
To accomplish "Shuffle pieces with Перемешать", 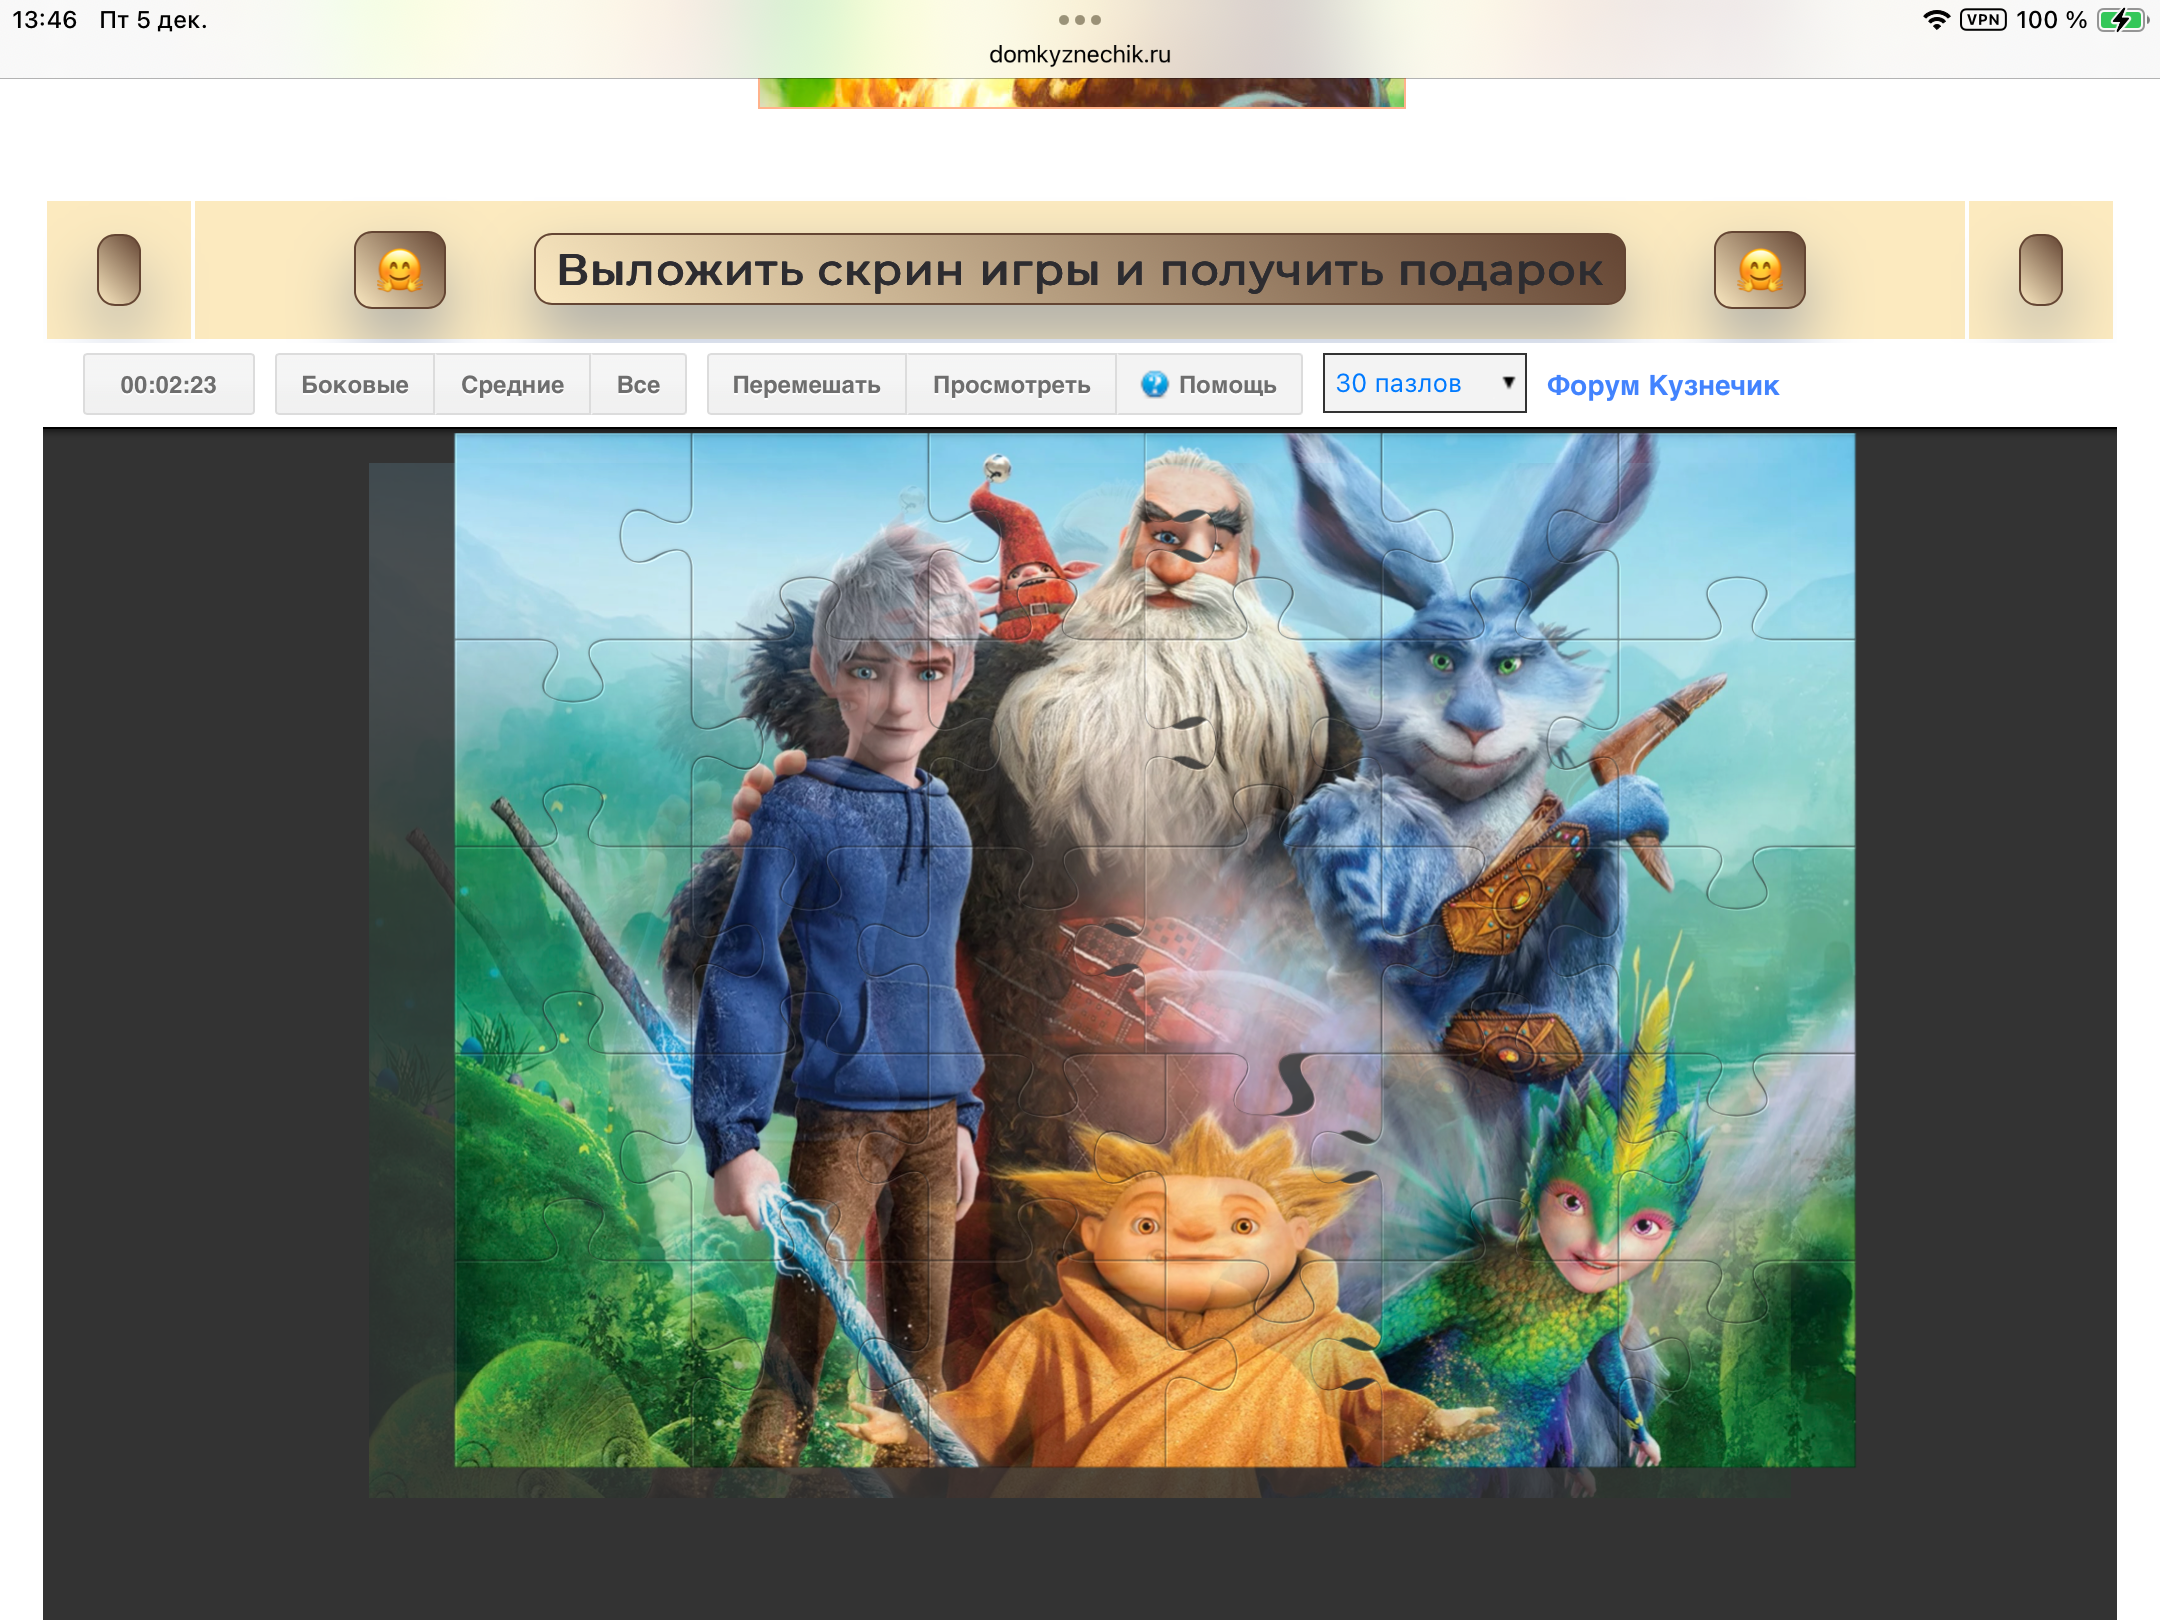I will tap(806, 384).
